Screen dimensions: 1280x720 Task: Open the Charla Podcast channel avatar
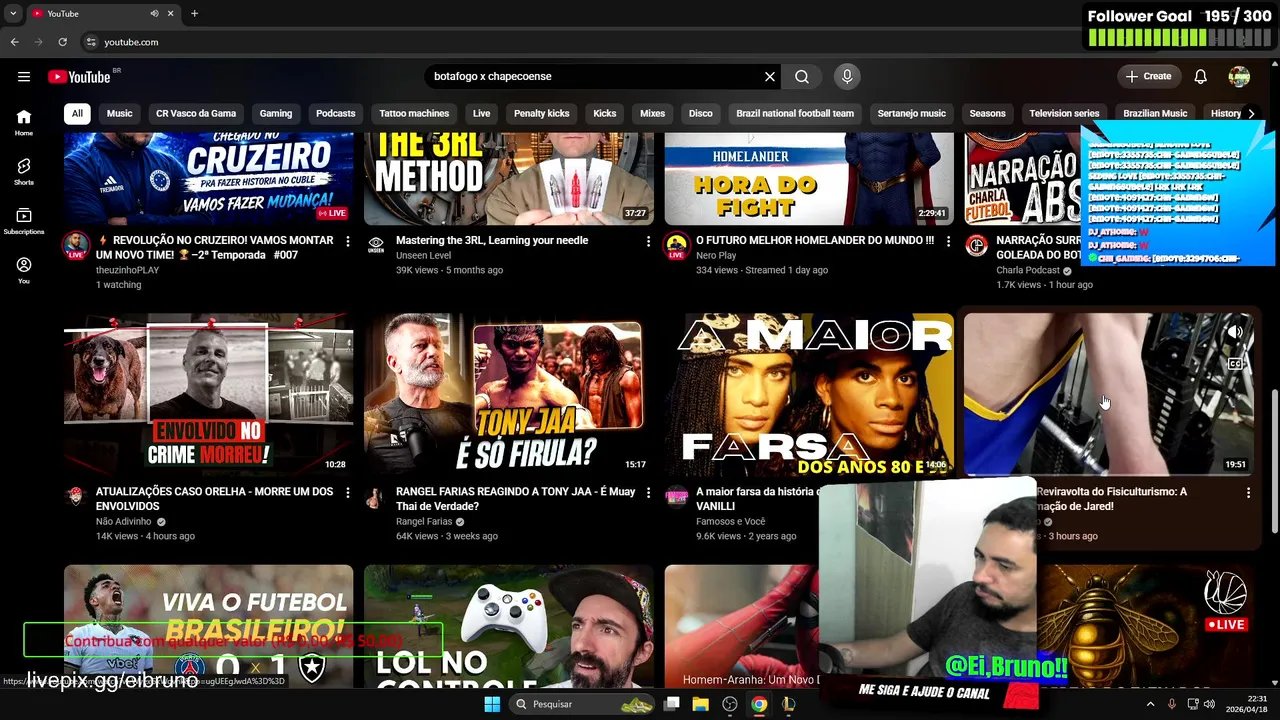(976, 245)
